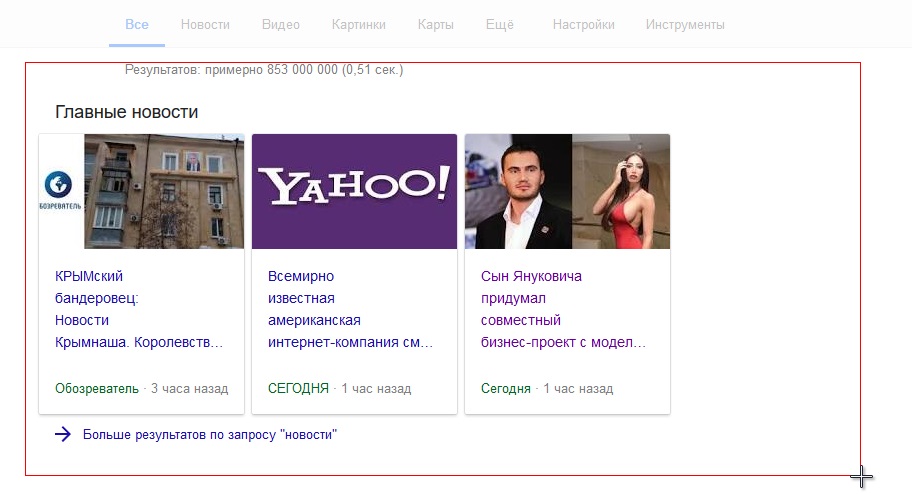The width and height of the screenshot is (912, 494).
Task: Expand the 'Ещё' menu
Action: 499,24
